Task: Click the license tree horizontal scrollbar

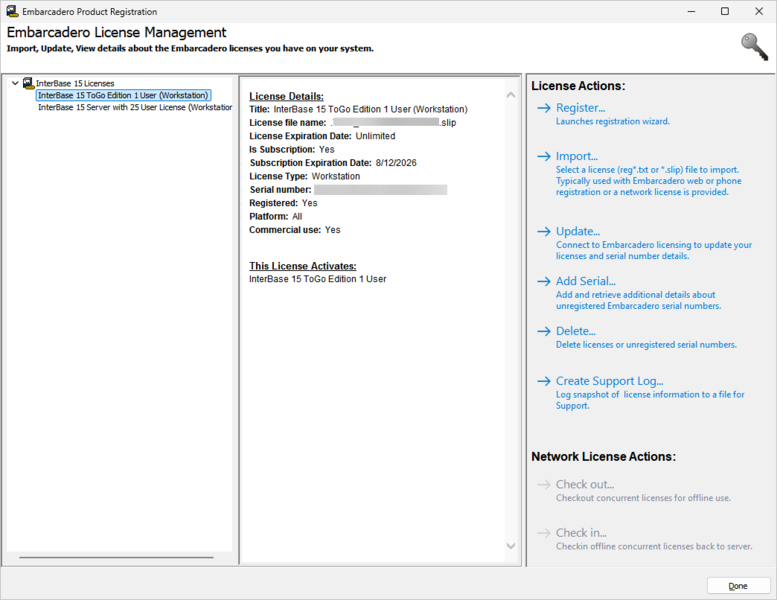Action: (116, 557)
